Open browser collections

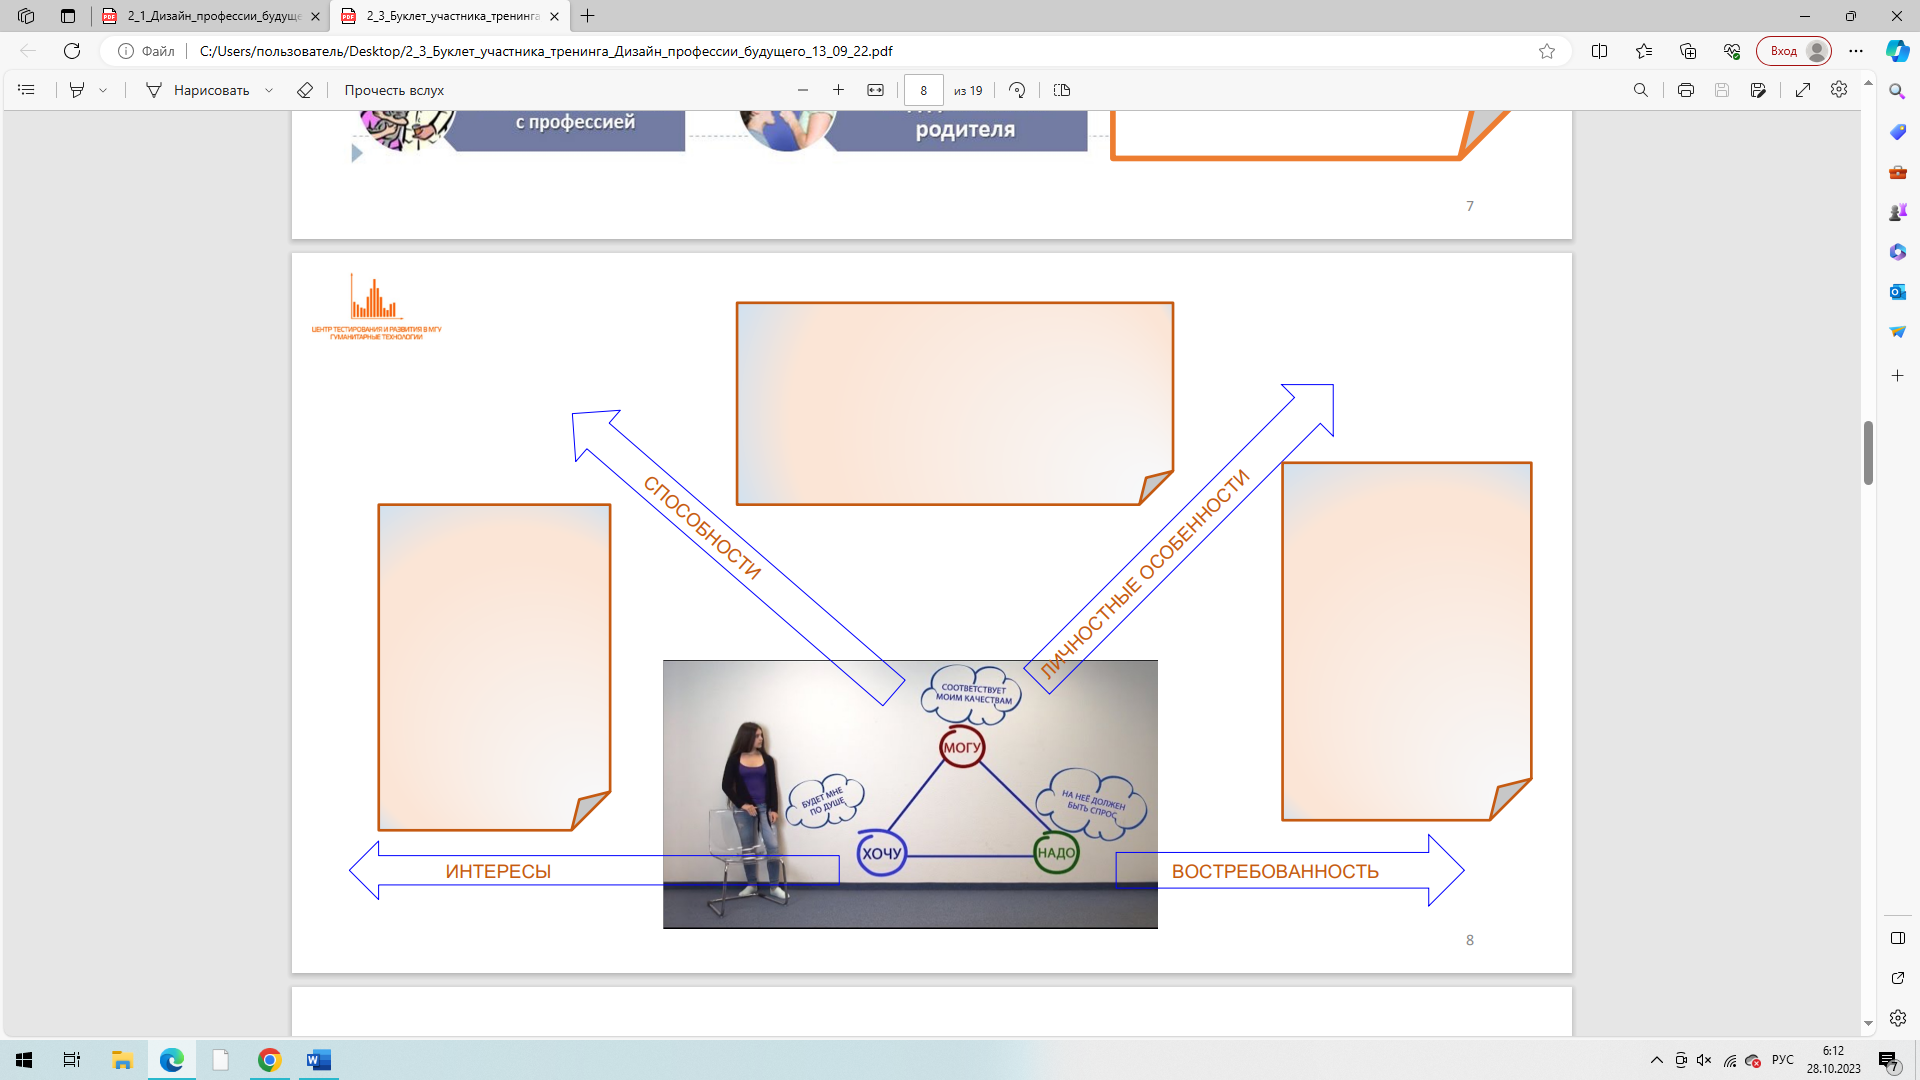(x=1688, y=51)
